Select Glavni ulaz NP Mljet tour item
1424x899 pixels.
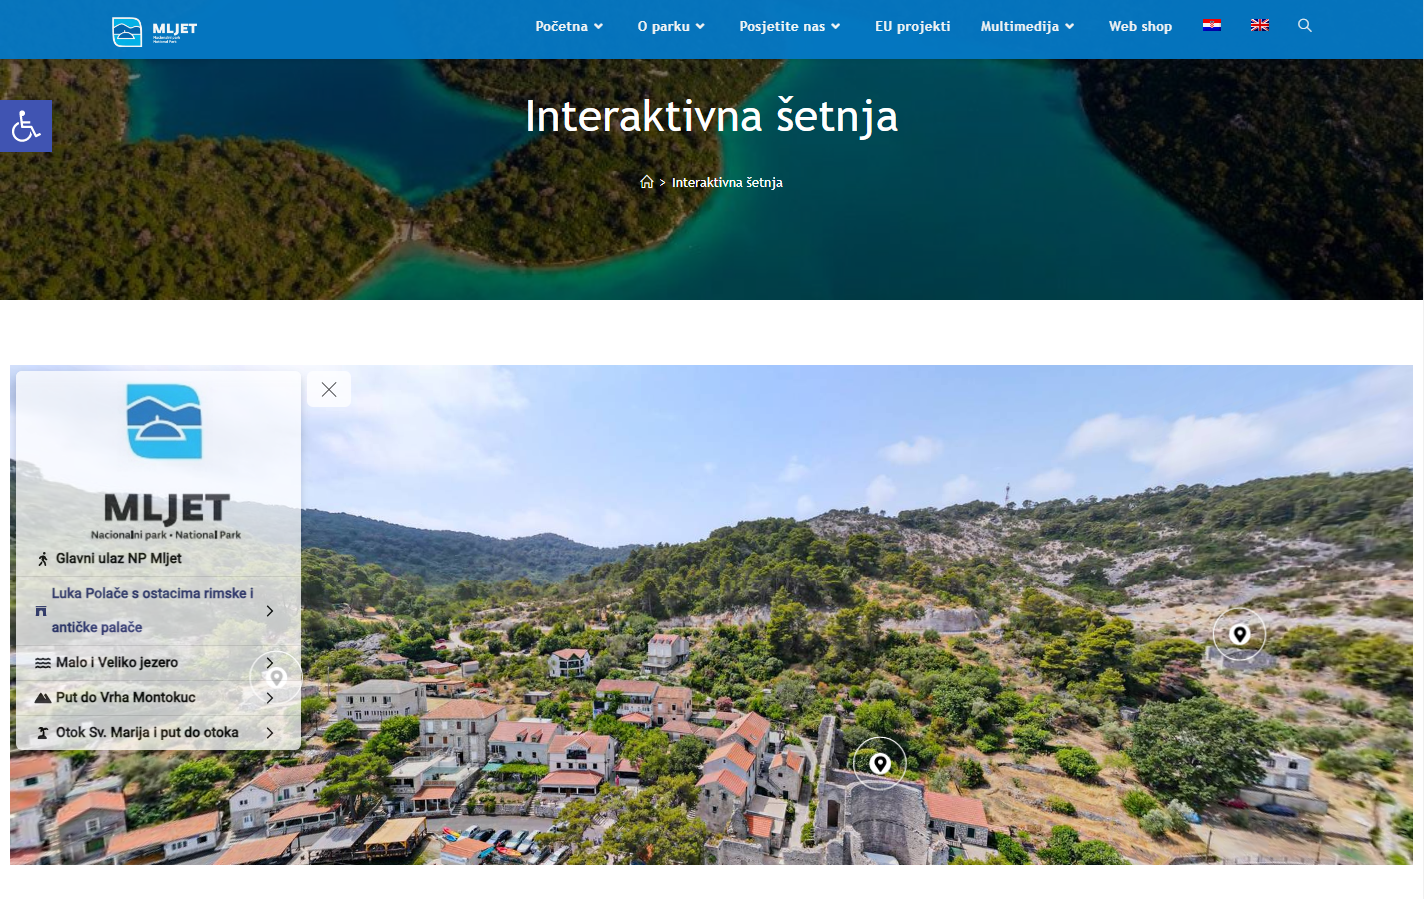[158, 559]
